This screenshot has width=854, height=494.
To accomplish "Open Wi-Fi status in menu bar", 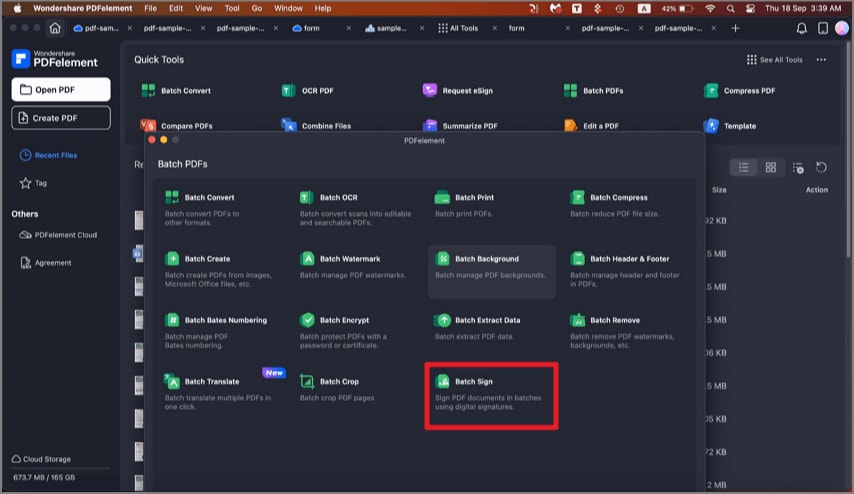I will pyautogui.click(x=710, y=9).
